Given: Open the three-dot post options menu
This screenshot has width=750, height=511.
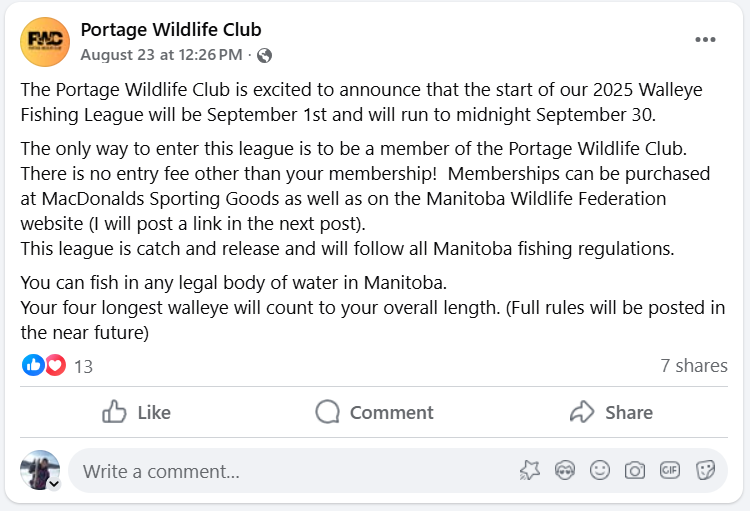Looking at the screenshot, I should tap(705, 40).
